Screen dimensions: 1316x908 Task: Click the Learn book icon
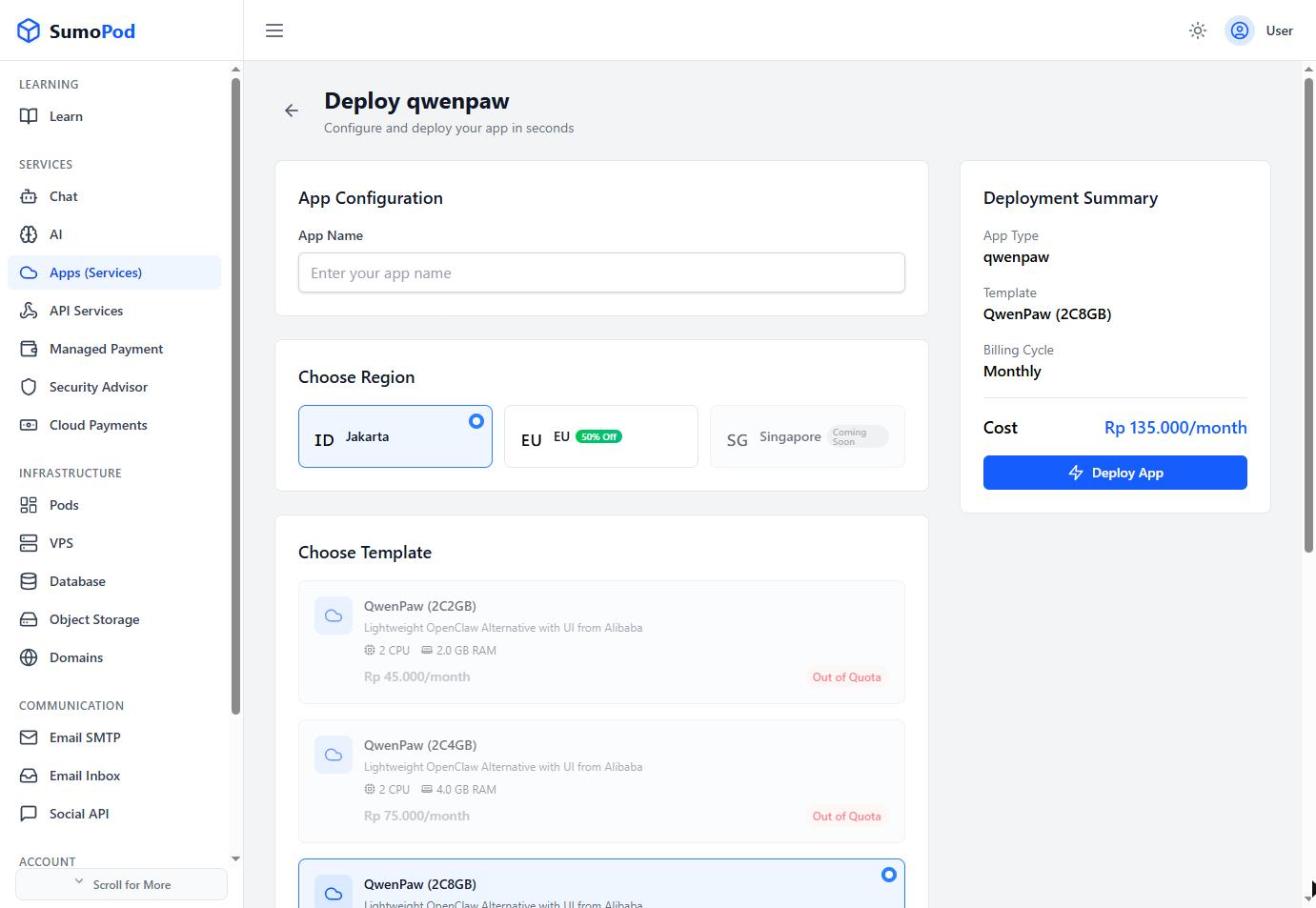(29, 116)
